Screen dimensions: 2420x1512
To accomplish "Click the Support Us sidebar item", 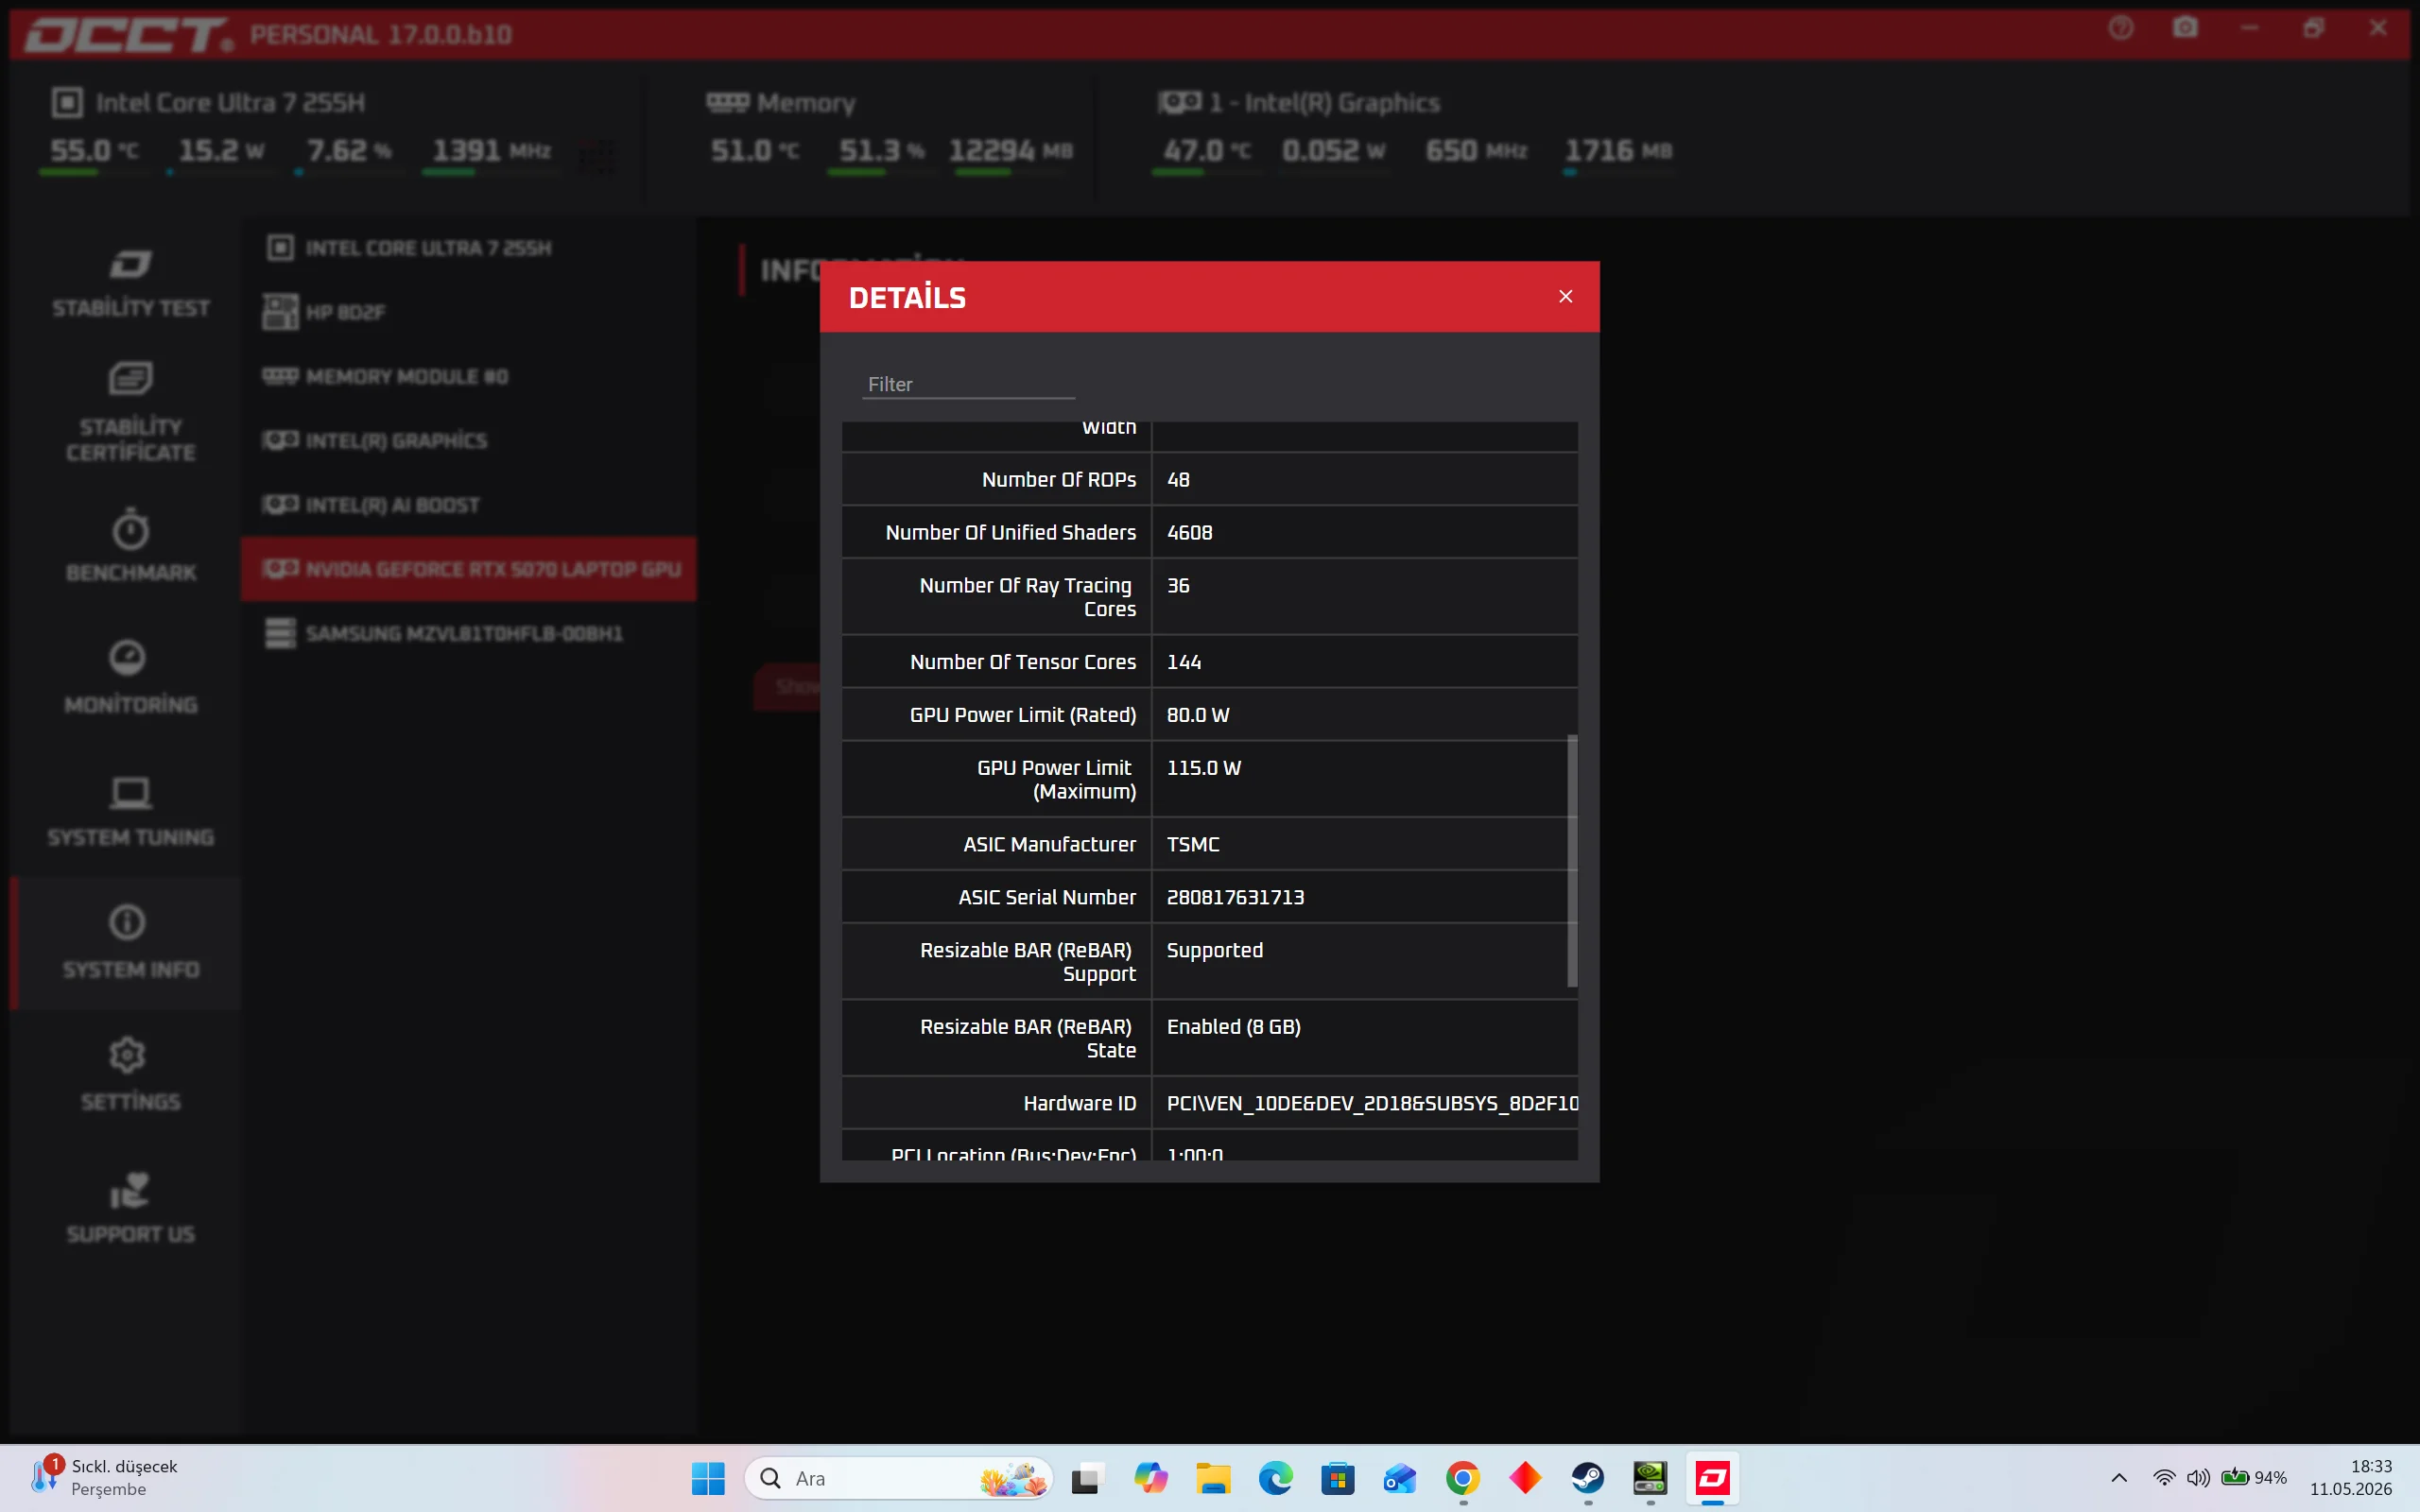I will pyautogui.click(x=131, y=1207).
